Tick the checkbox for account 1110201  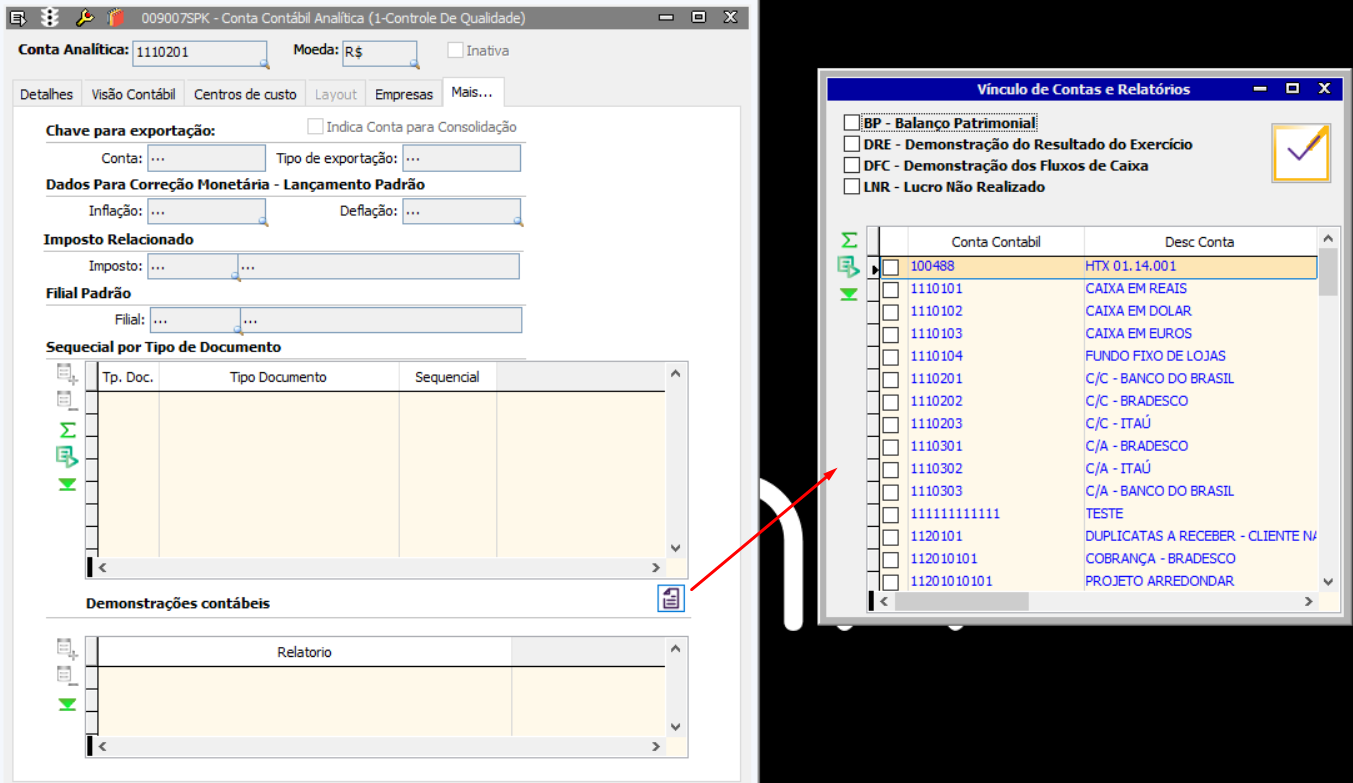891,379
